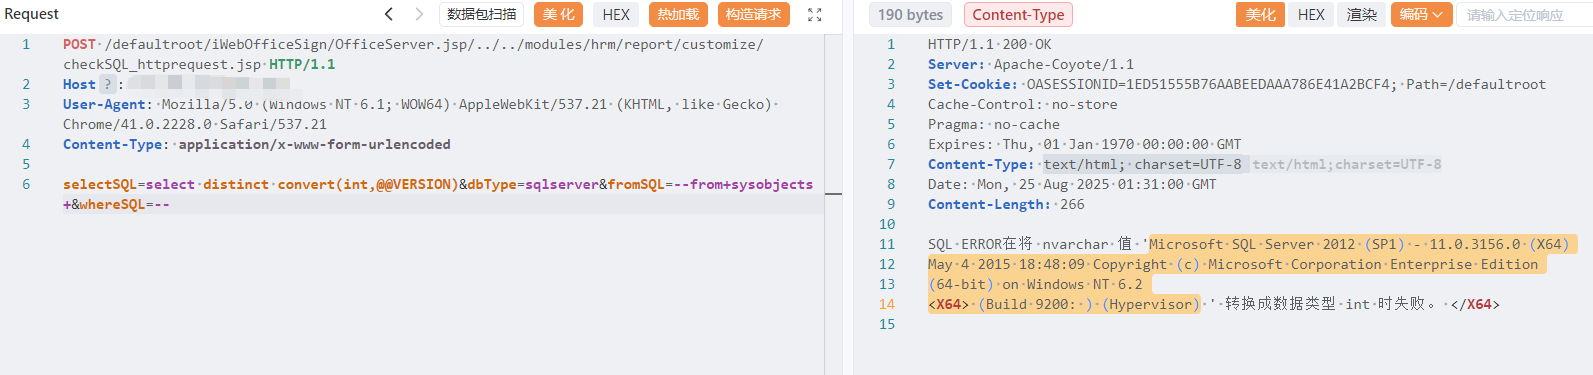Click the POST method in request line
Screen dimensions: 1593x375
coord(79,44)
